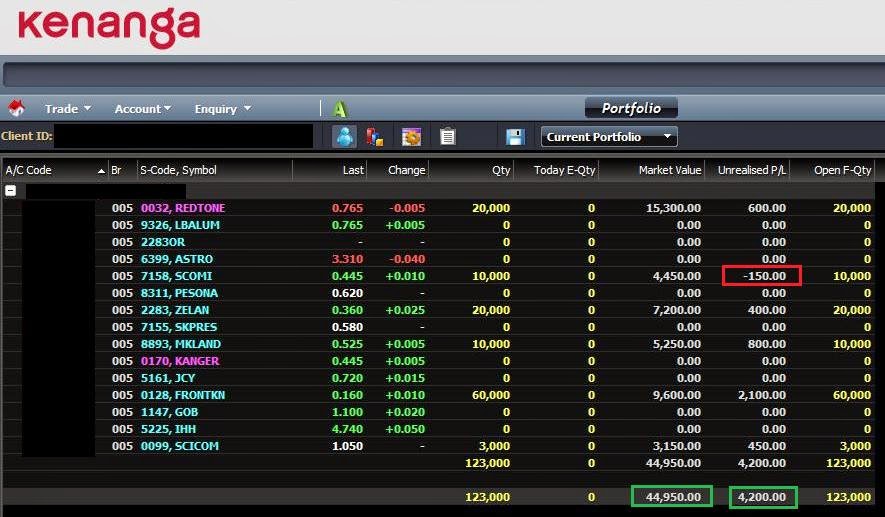The width and height of the screenshot is (885, 517).
Task: Select the 6399, ASTRO symbol
Action: point(177,258)
